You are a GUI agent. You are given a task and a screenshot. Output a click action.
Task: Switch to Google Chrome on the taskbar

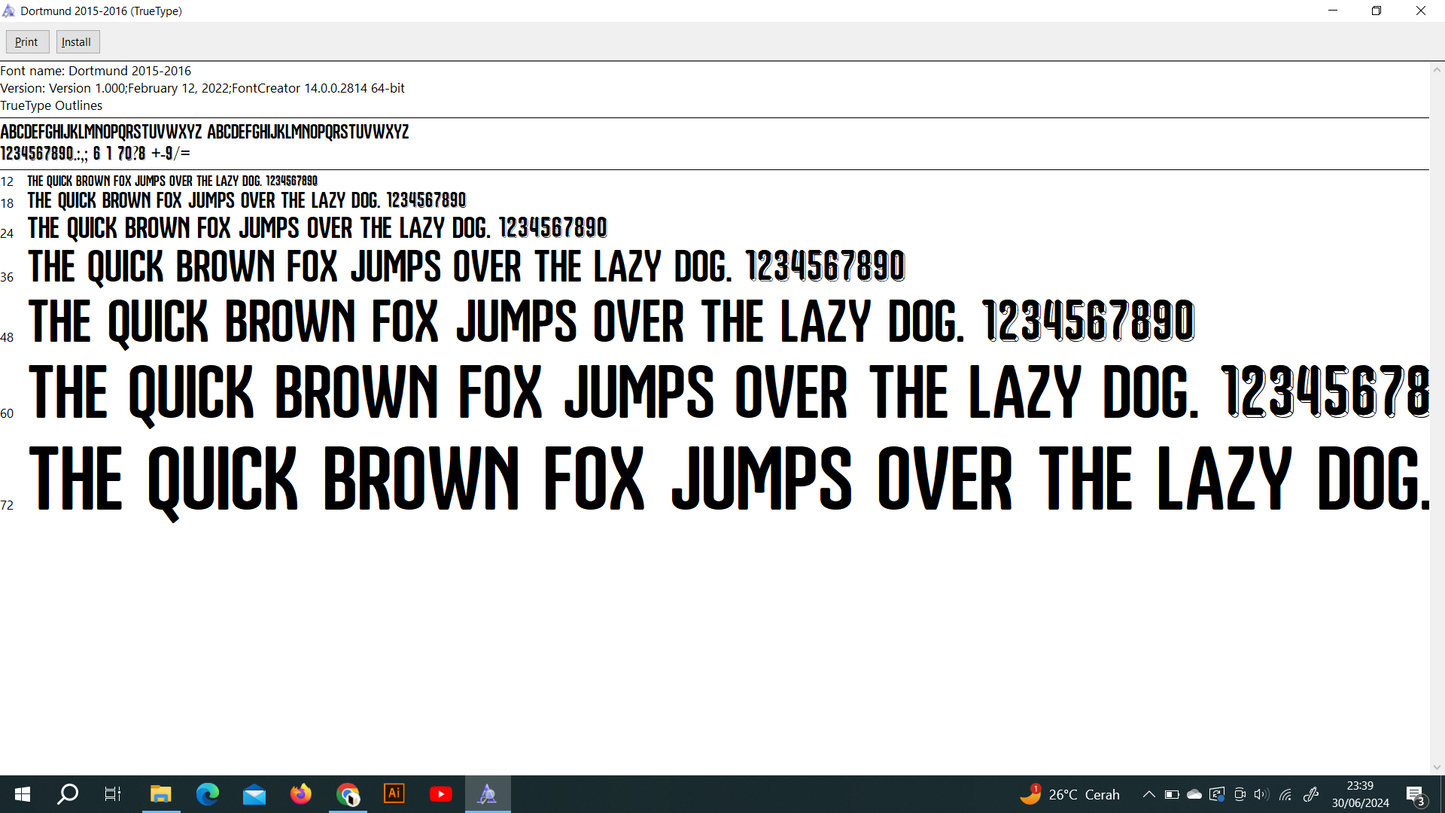click(x=348, y=794)
